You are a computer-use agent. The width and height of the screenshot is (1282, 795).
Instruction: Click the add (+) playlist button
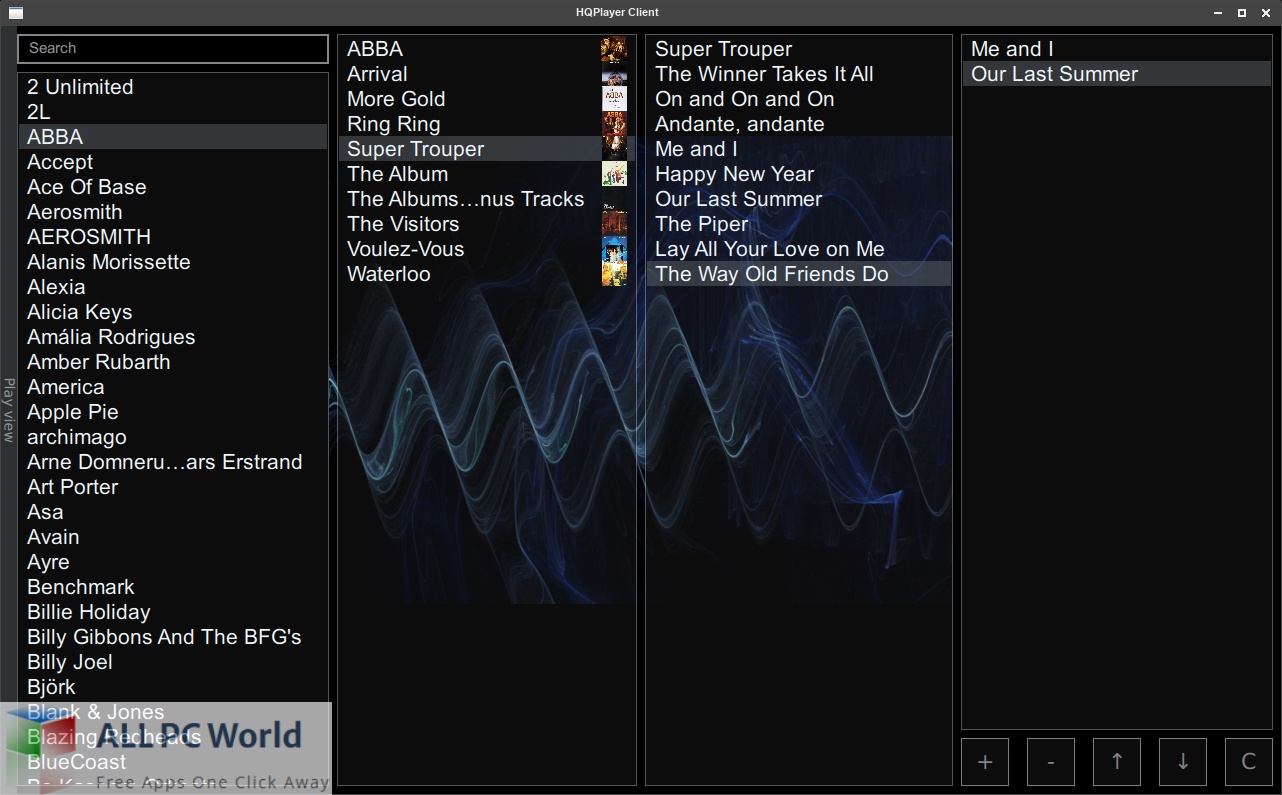(985, 762)
